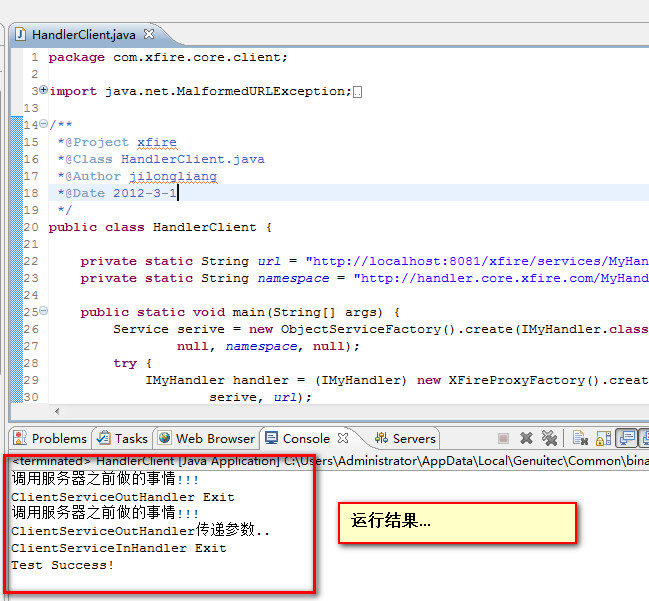The image size is (649, 601).
Task: Click the Web Browser globe icon
Action: tap(165, 438)
